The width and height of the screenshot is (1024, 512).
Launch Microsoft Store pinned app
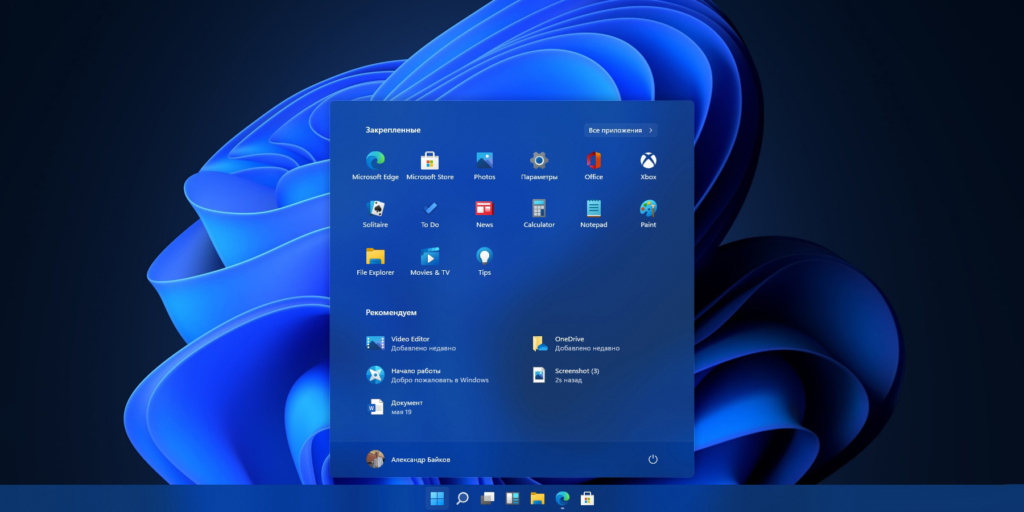430,166
